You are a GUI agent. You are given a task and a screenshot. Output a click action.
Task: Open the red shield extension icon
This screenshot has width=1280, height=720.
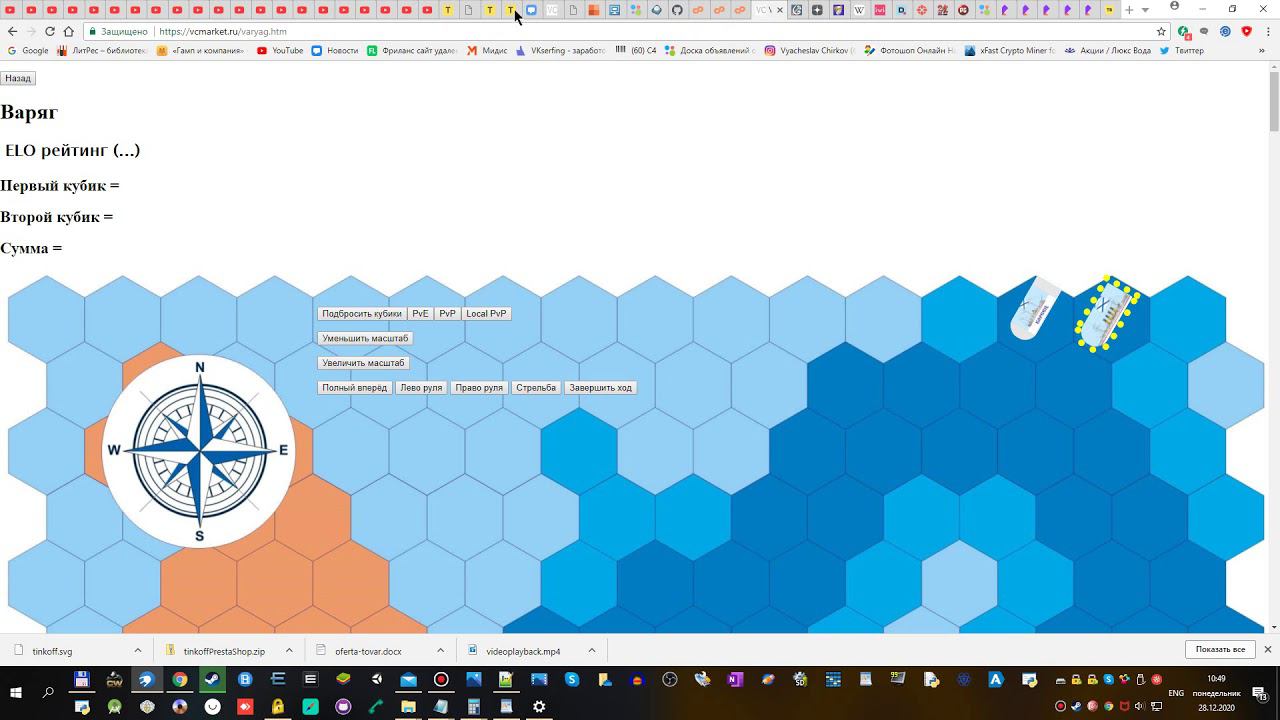coord(1246,31)
